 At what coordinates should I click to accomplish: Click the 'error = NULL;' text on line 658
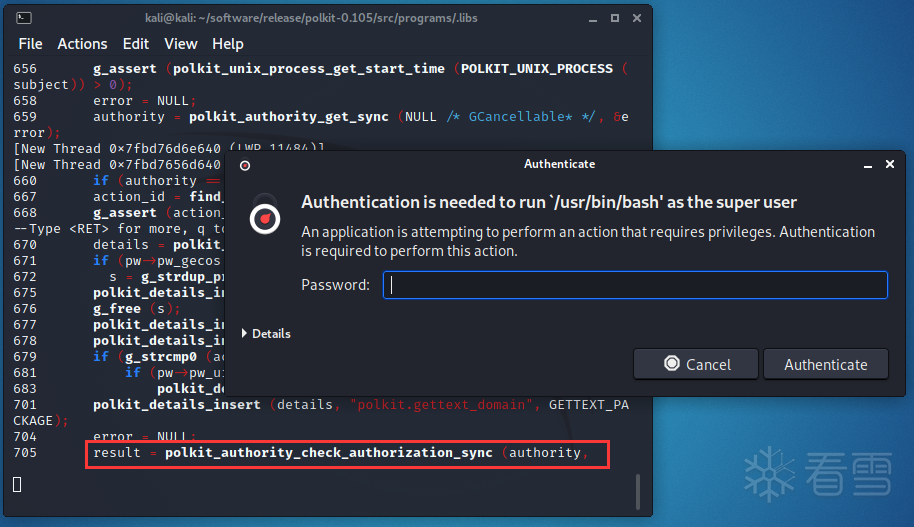point(145,101)
